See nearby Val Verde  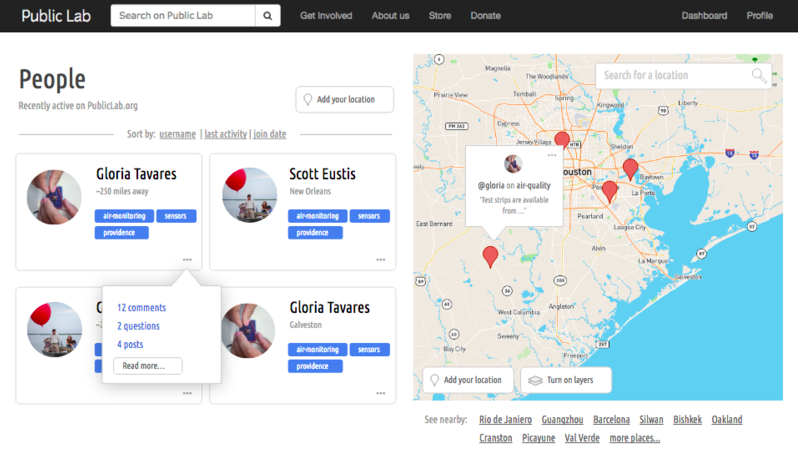click(x=582, y=438)
